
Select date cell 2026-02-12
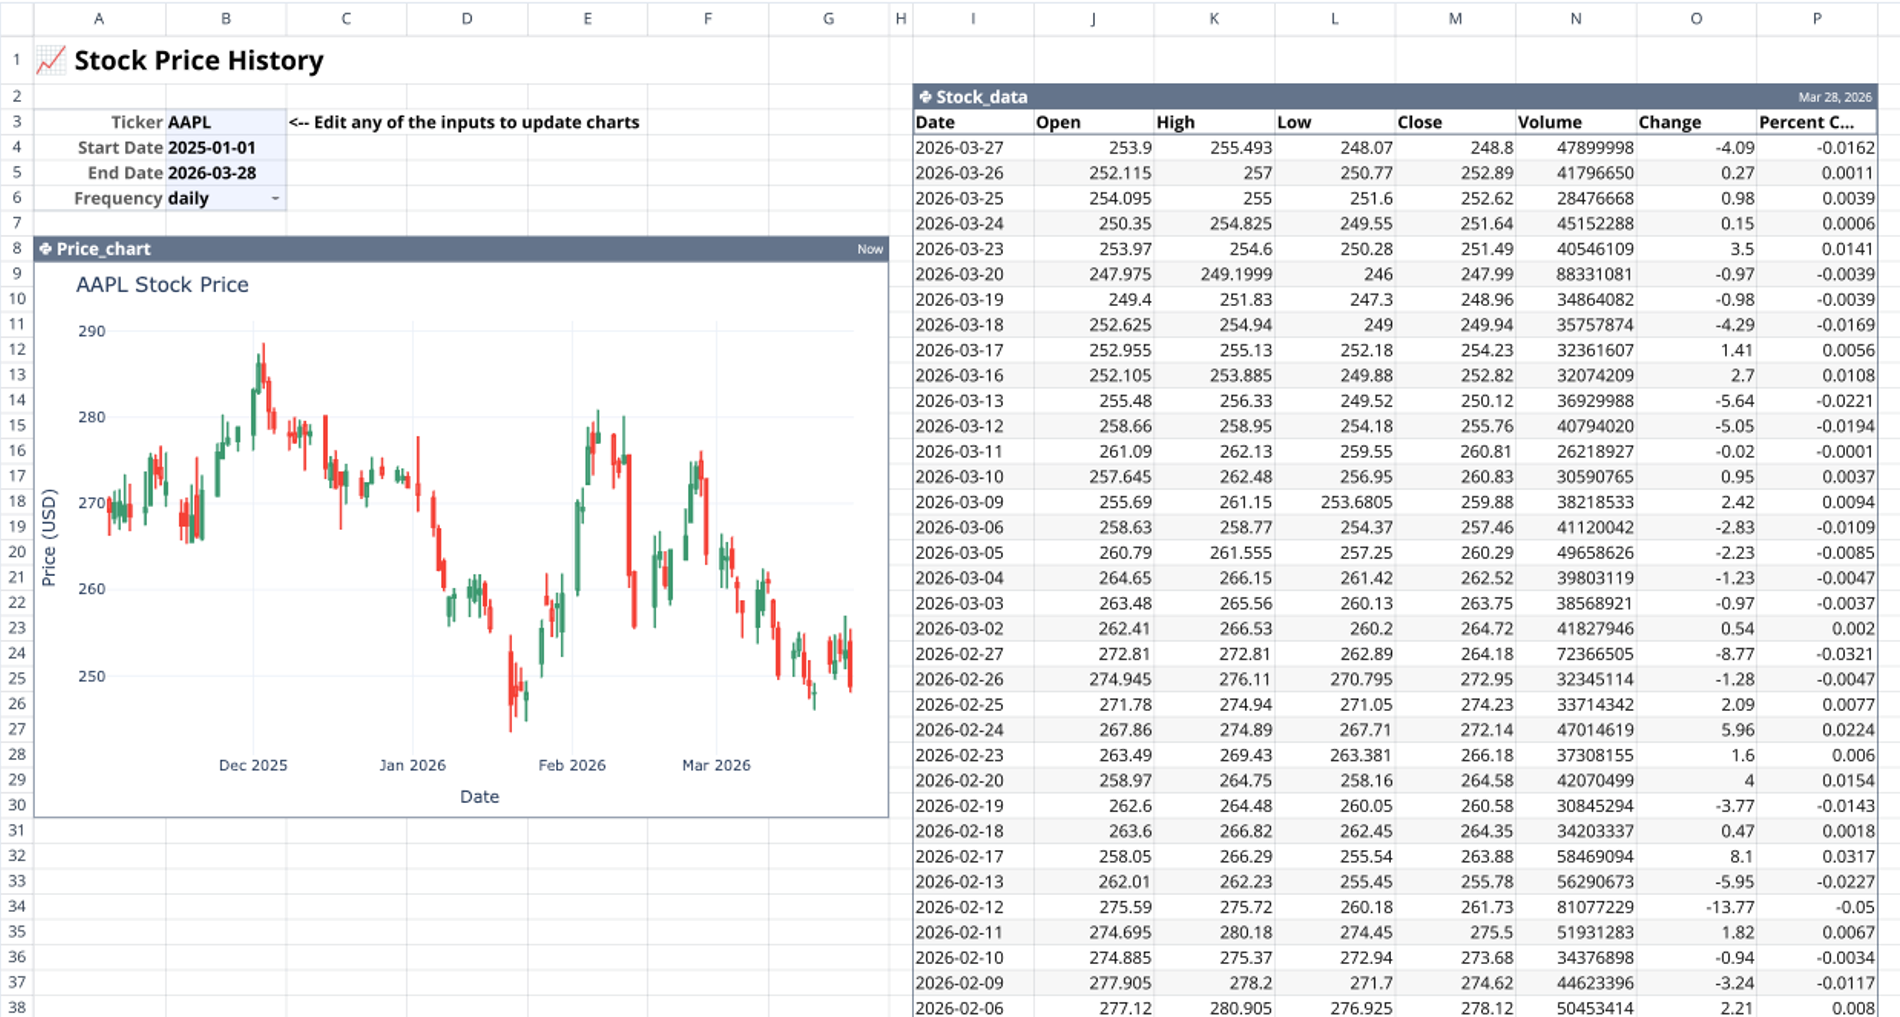point(973,907)
